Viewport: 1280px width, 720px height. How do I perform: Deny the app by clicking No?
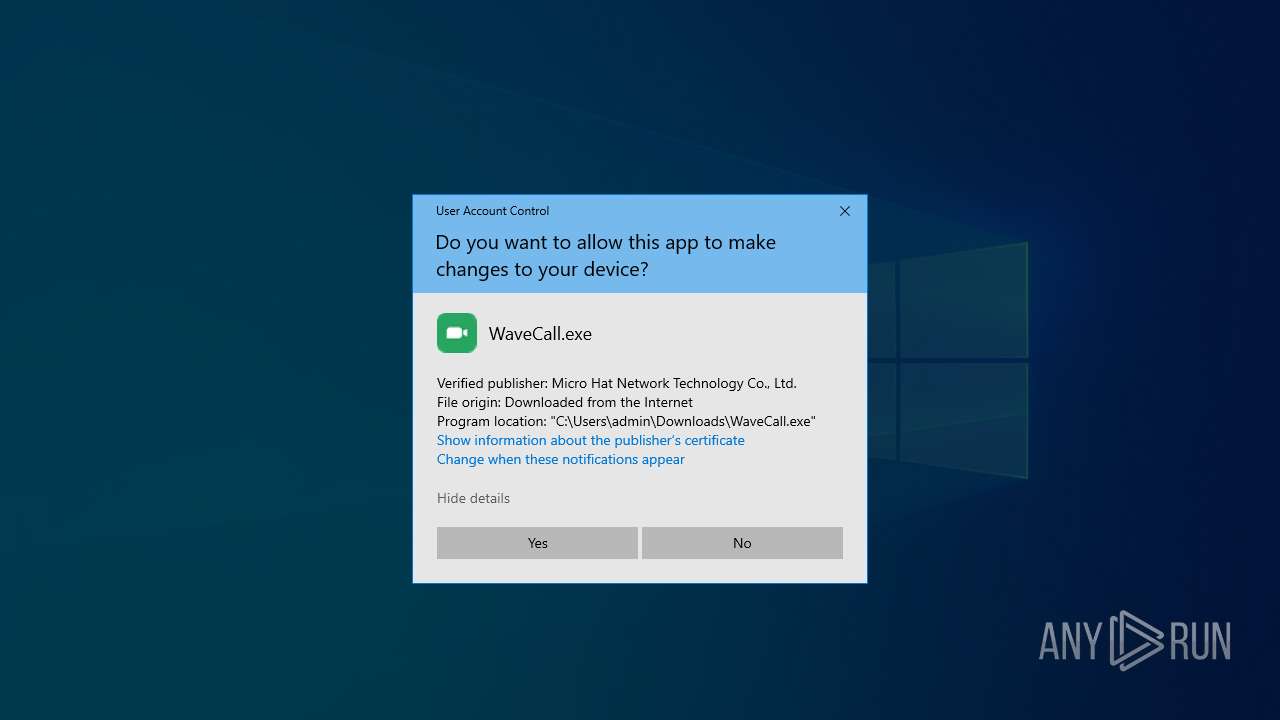pos(742,543)
